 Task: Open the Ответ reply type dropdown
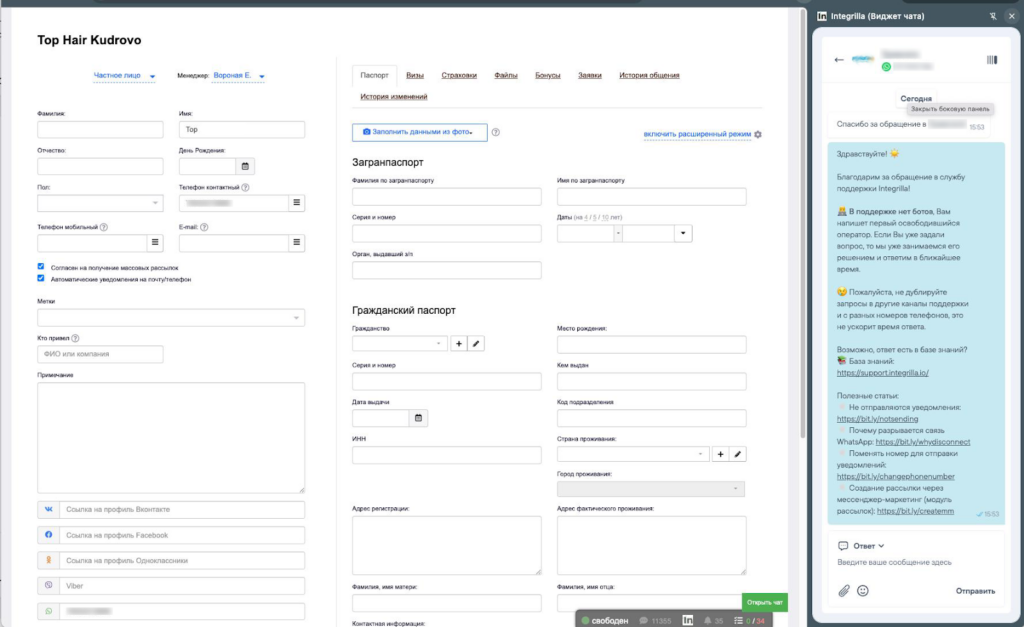(862, 546)
